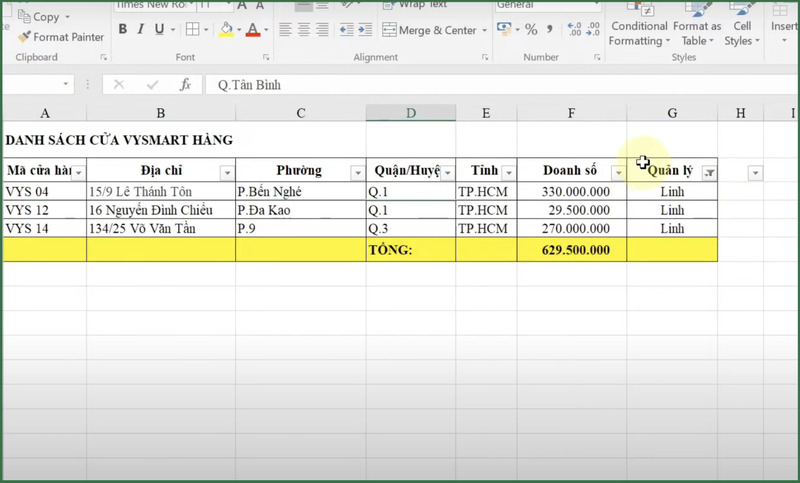Image resolution: width=800 pixels, height=483 pixels.
Task: Toggle Bold formatting
Action: [123, 30]
